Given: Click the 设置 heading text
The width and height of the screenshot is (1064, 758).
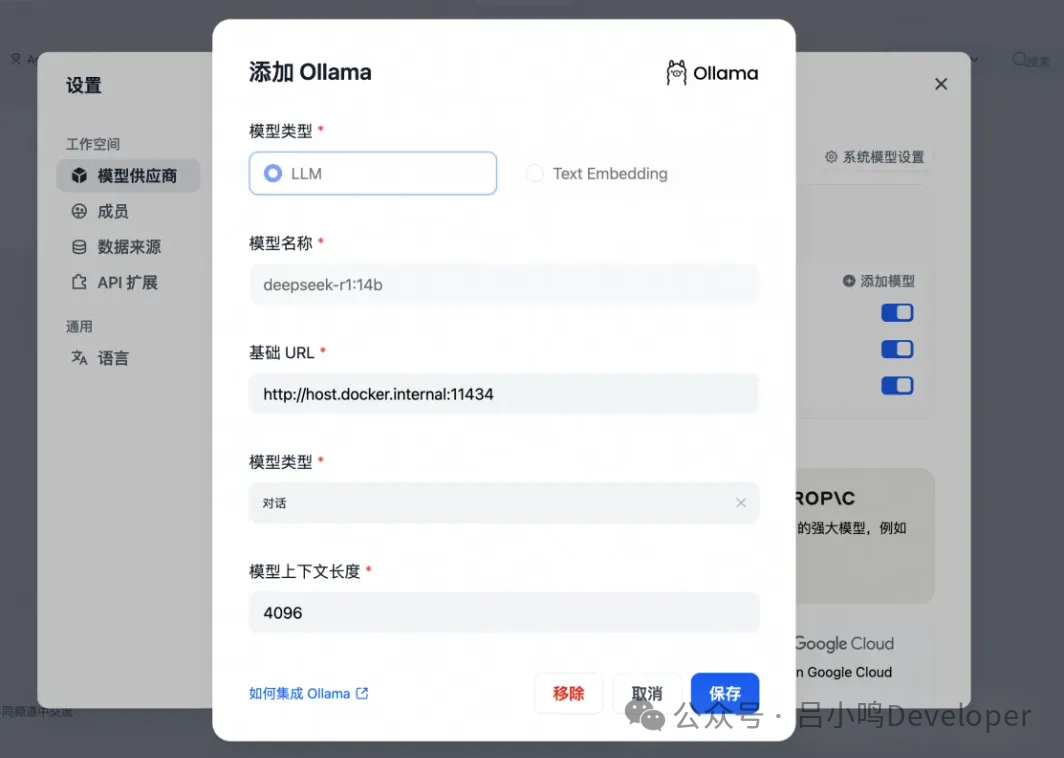Looking at the screenshot, I should click(x=84, y=86).
